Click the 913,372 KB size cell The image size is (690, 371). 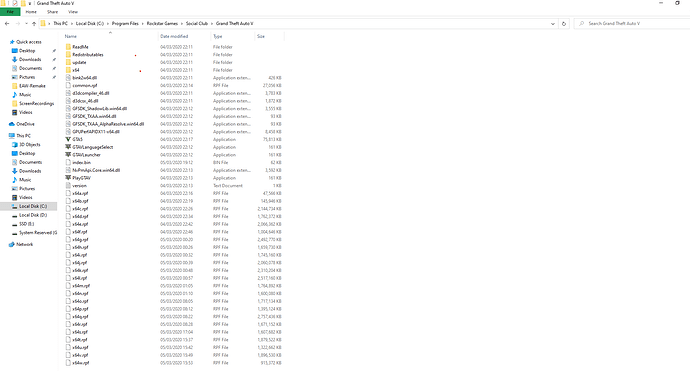click(x=271, y=363)
